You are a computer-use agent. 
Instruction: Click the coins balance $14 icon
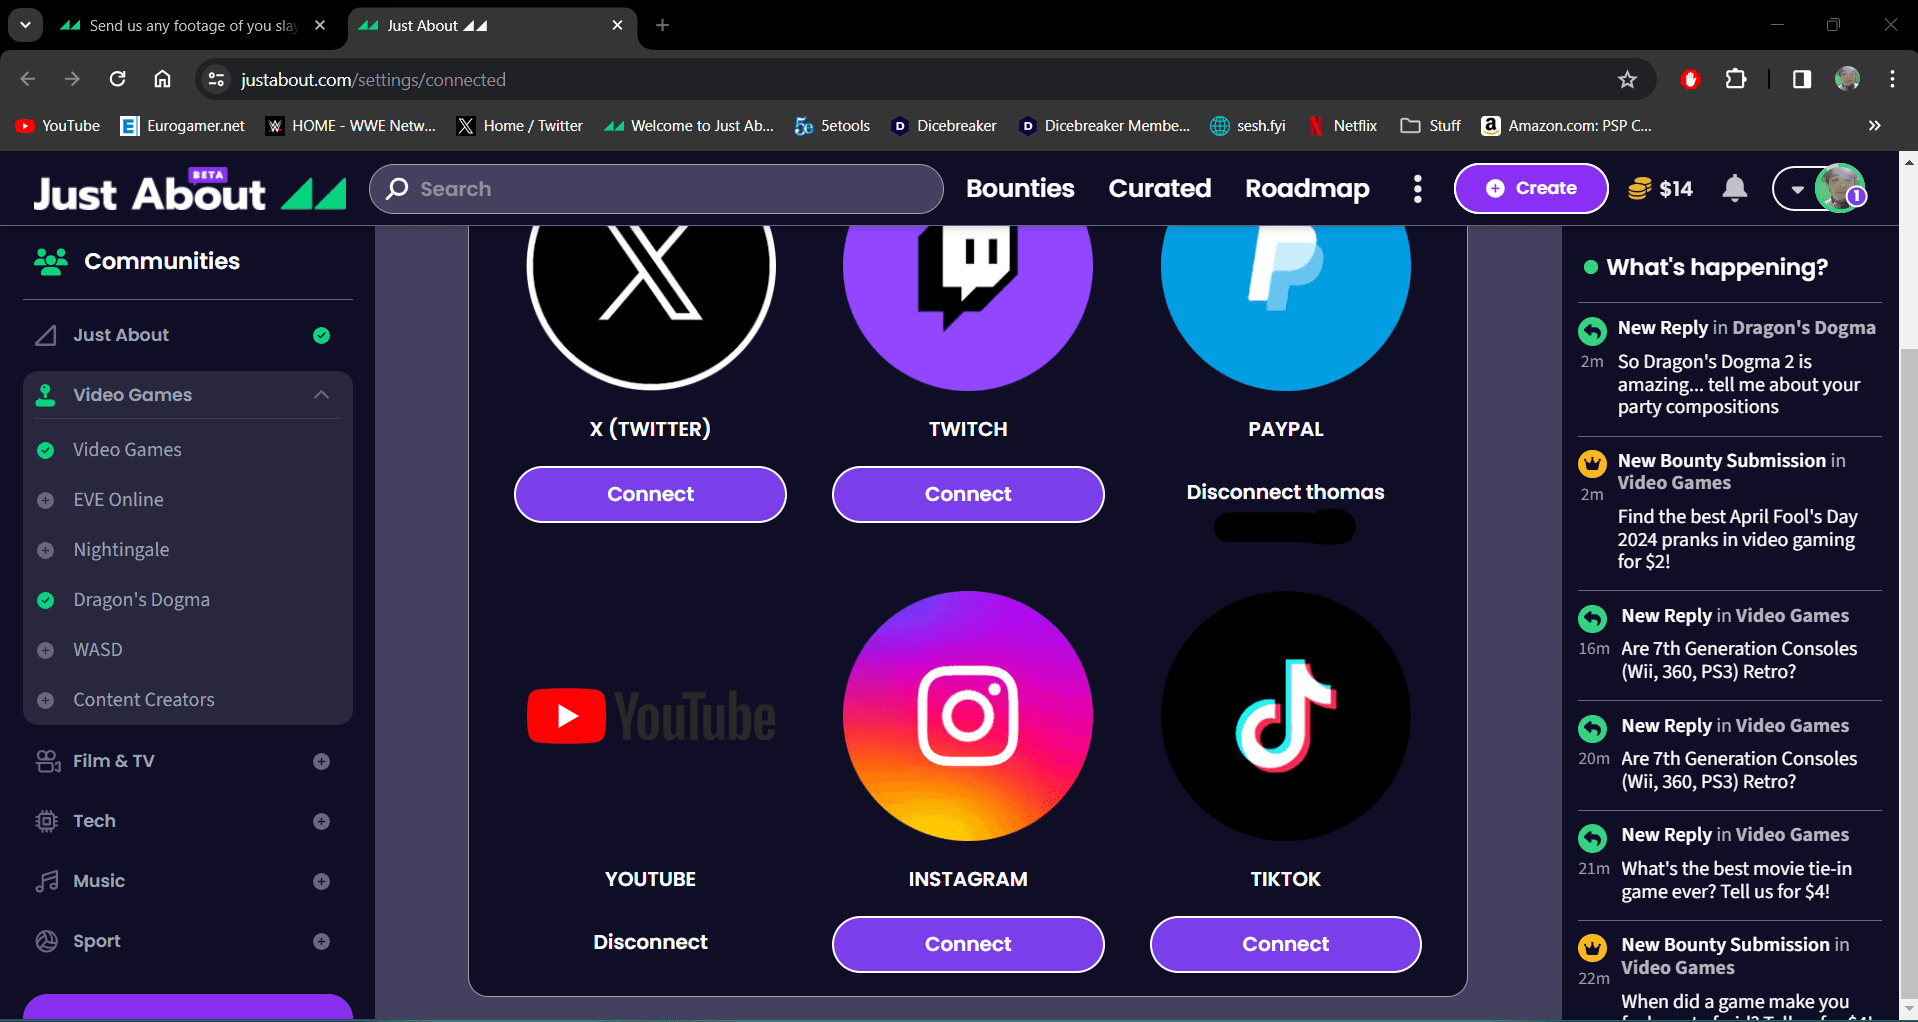[x=1639, y=188]
